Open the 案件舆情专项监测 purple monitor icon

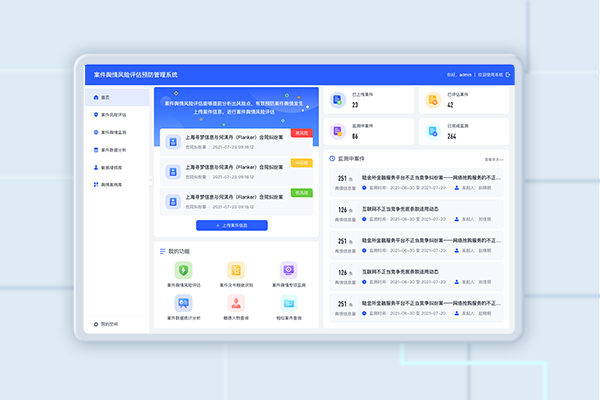coord(289,270)
